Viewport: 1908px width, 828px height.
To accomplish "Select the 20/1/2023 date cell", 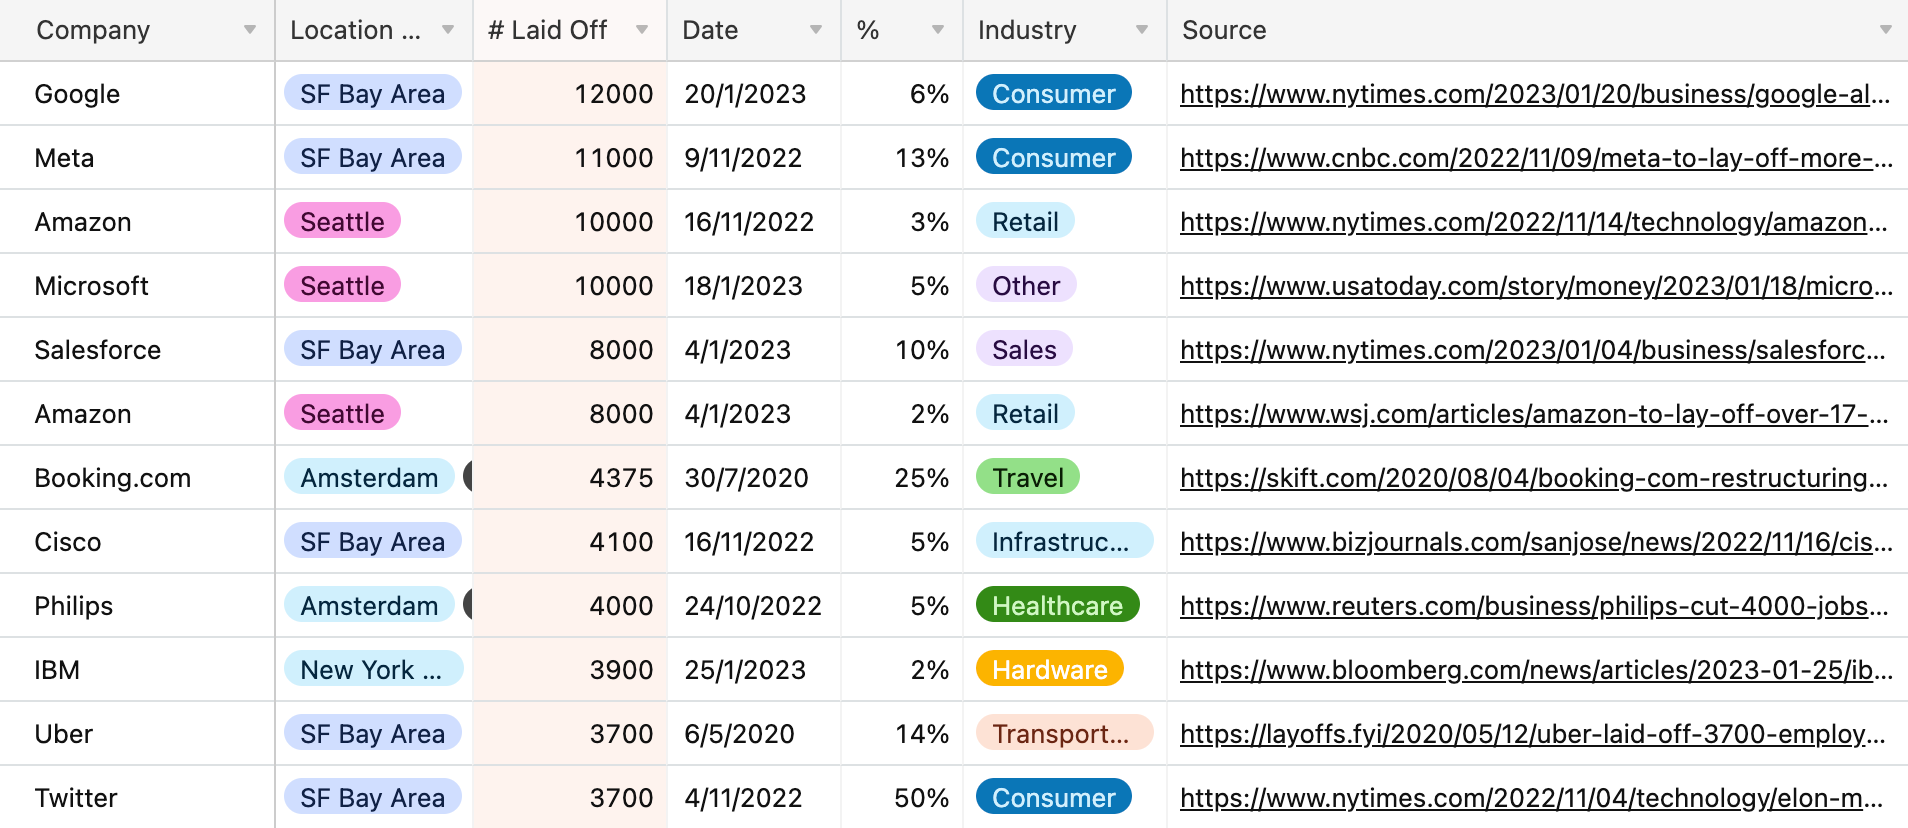I will click(754, 94).
